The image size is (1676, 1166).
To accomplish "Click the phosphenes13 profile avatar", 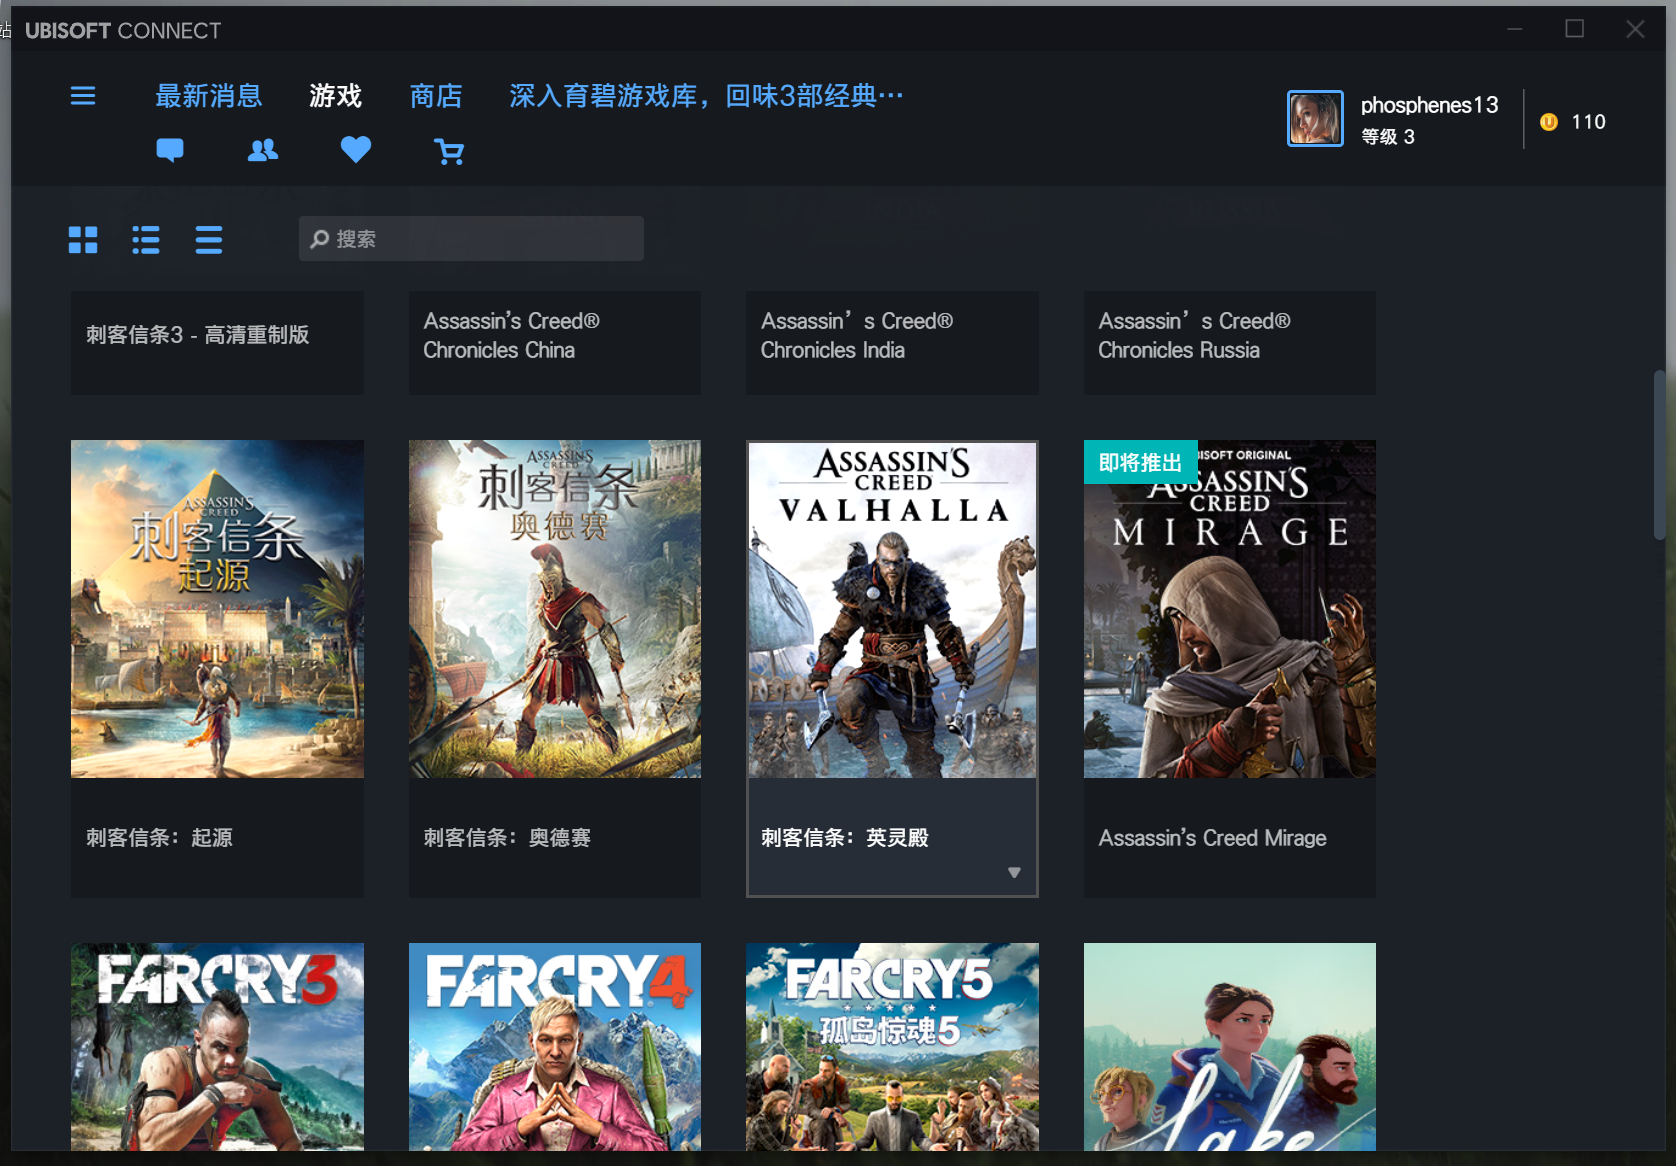I will (1314, 119).
